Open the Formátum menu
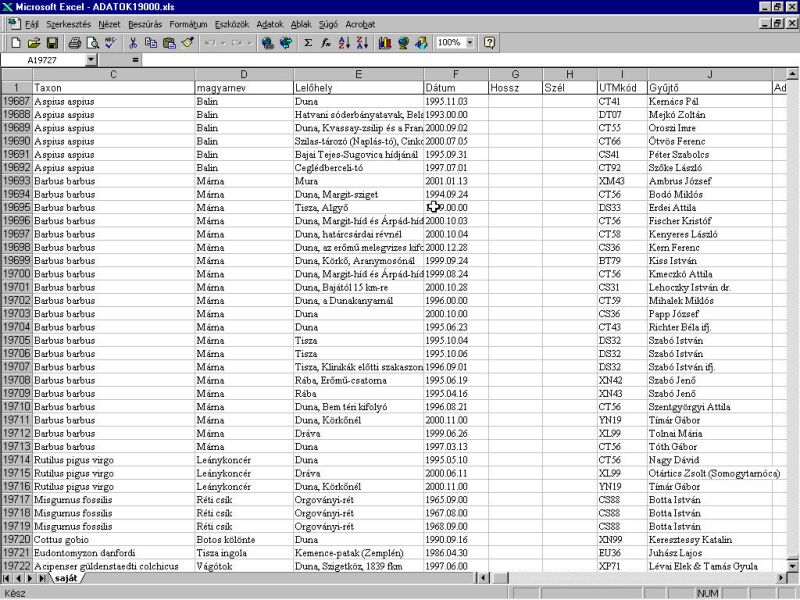800x600 pixels. click(x=188, y=24)
